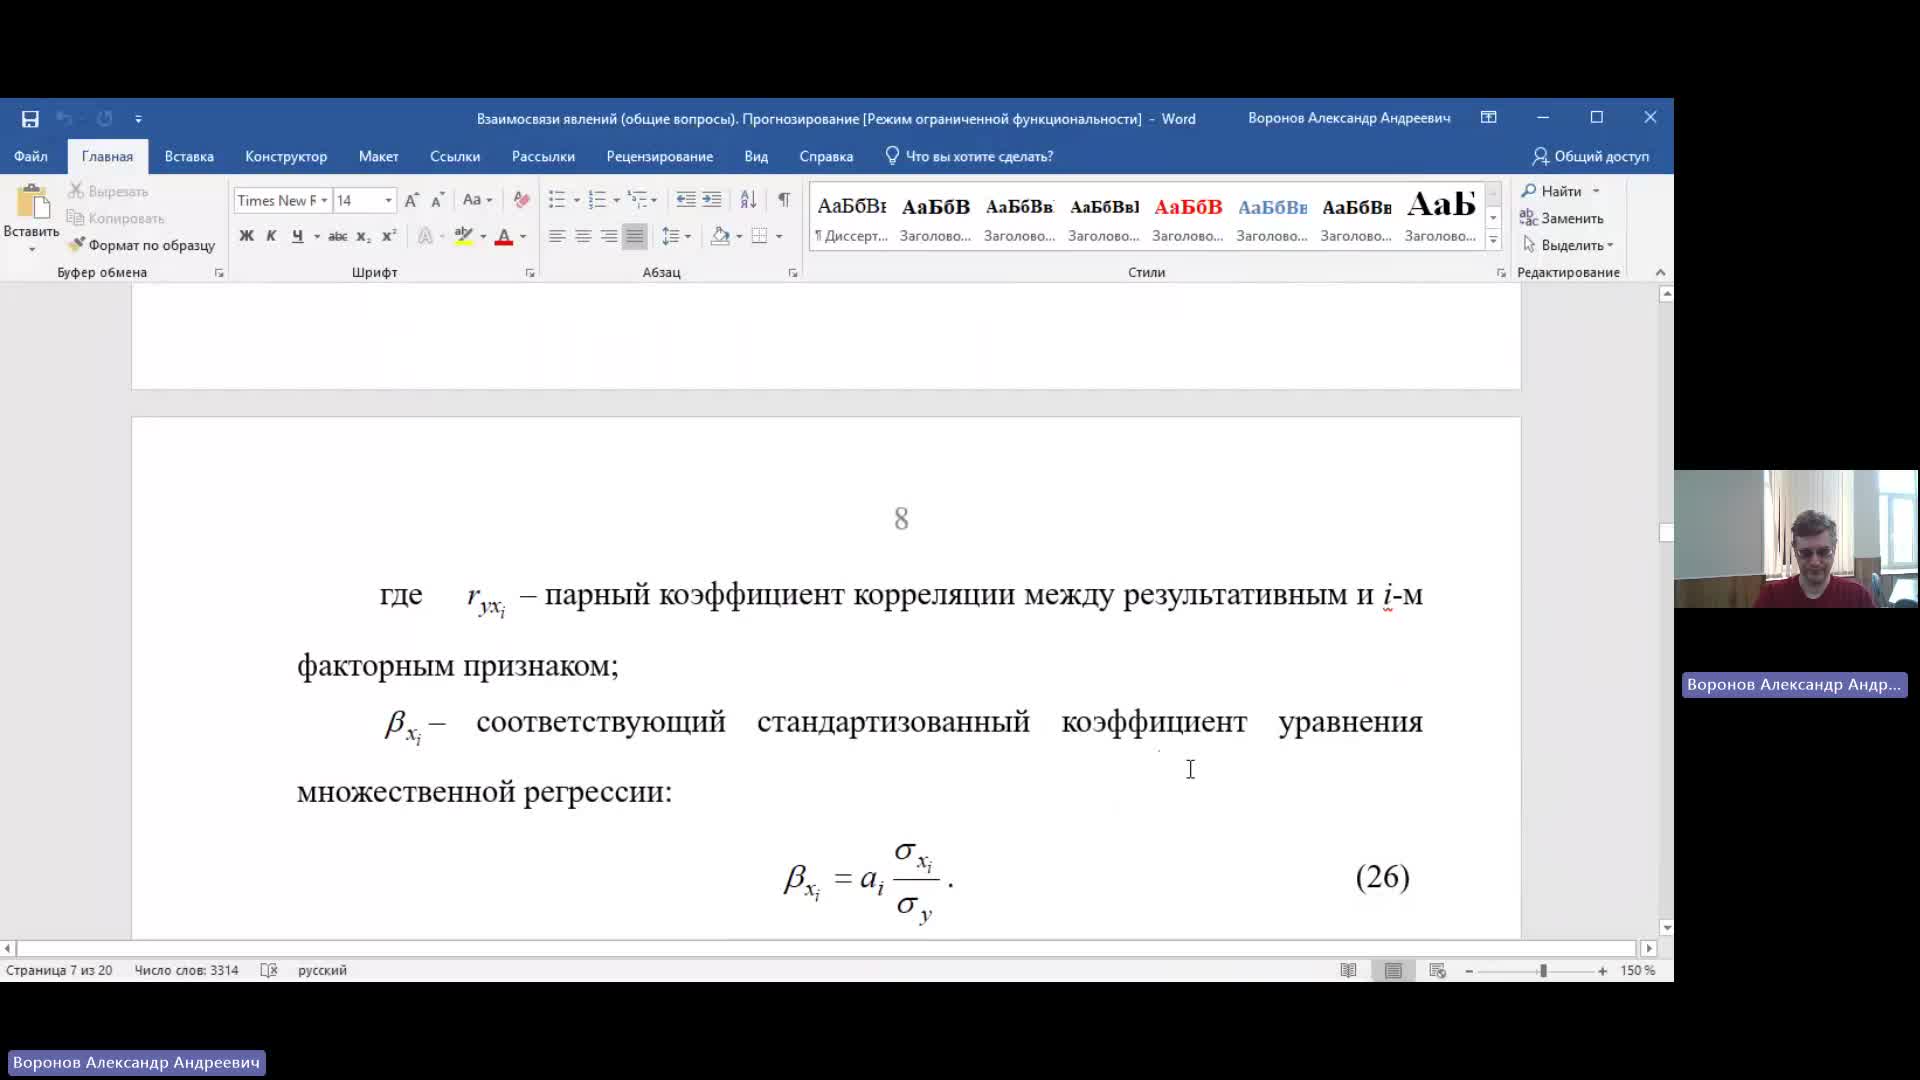Toggle strikethrough formatting (abc)
Screen dimensions: 1920x1080
(338, 236)
